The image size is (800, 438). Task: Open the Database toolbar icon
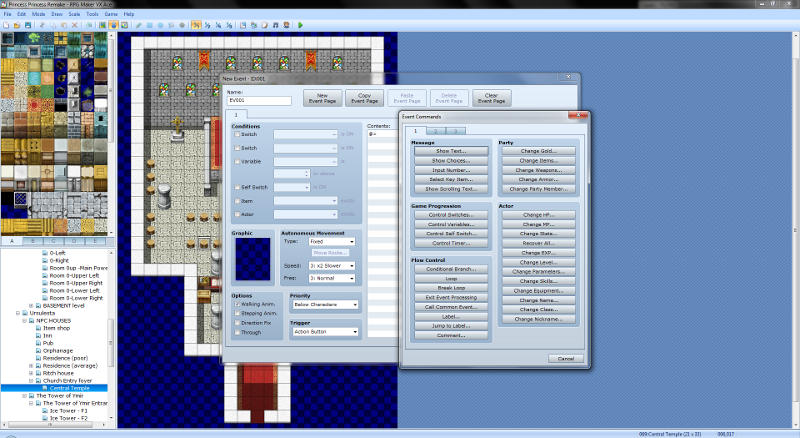tap(243, 24)
